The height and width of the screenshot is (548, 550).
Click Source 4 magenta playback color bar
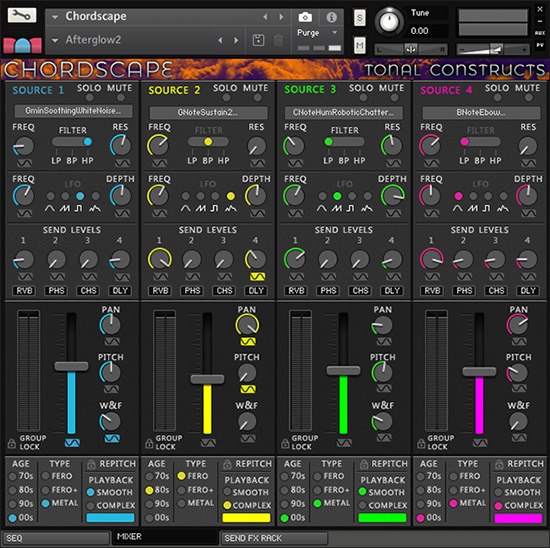pos(518,518)
